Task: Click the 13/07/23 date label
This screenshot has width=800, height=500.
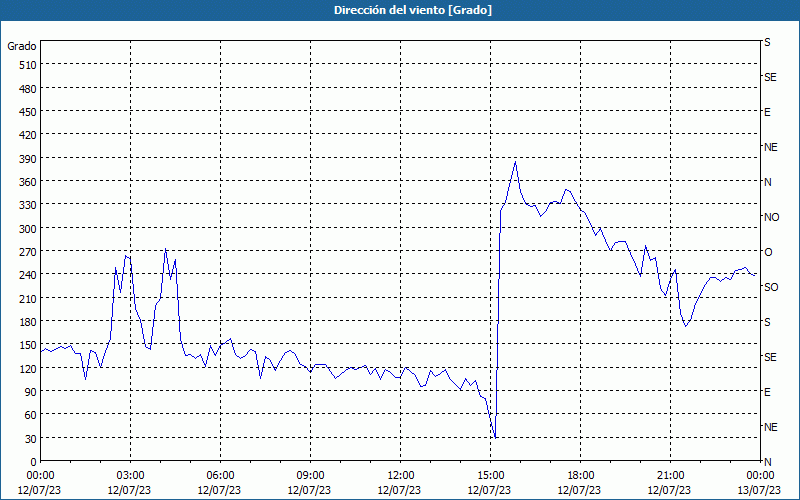Action: point(759,490)
